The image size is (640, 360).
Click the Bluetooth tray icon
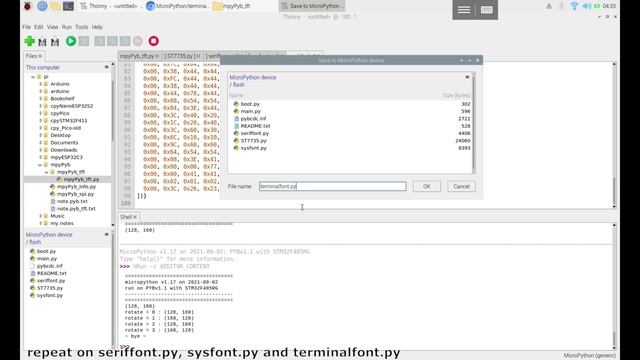[x=562, y=6]
